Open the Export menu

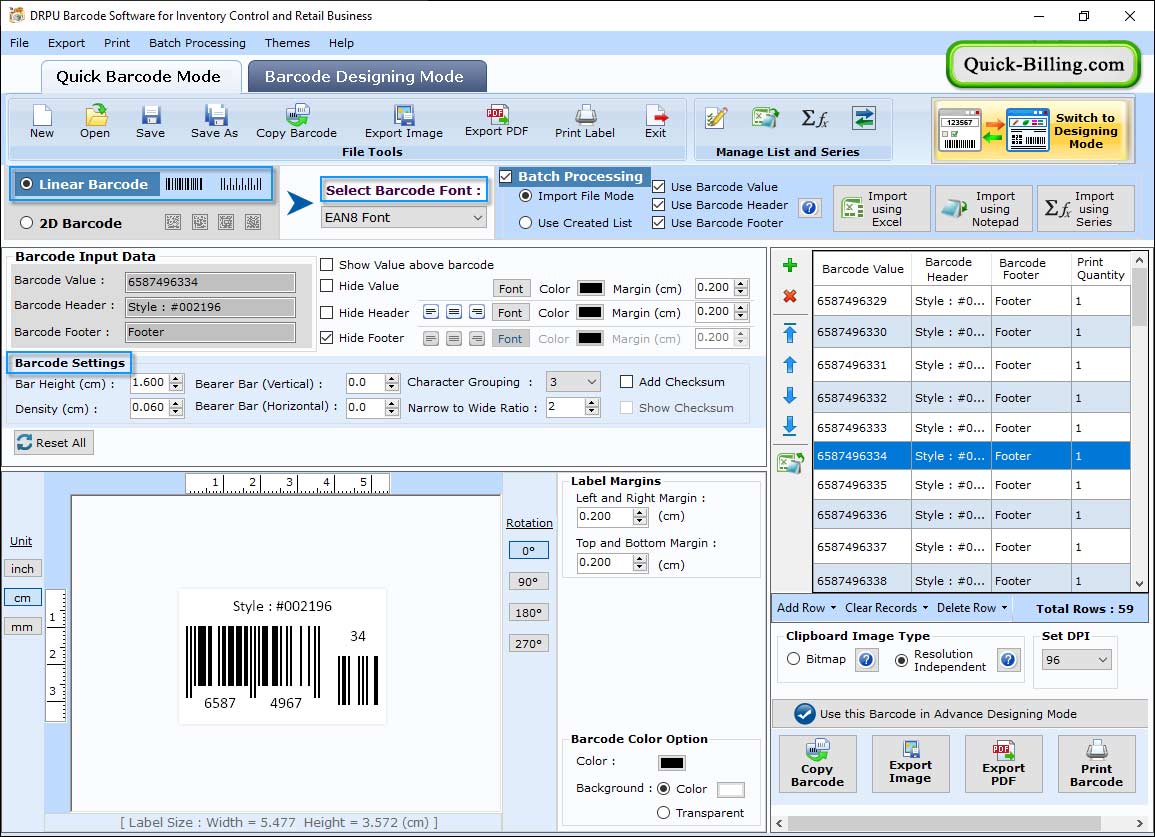[66, 43]
